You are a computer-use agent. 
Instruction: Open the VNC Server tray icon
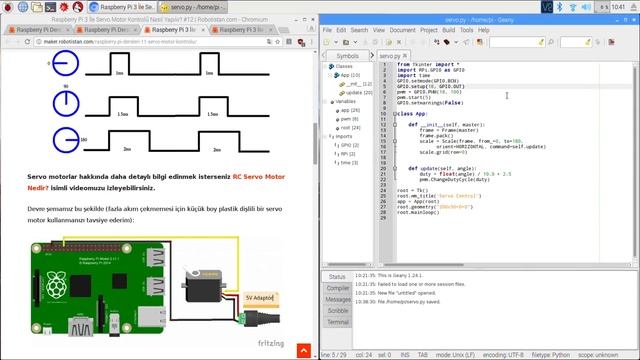(547, 7)
